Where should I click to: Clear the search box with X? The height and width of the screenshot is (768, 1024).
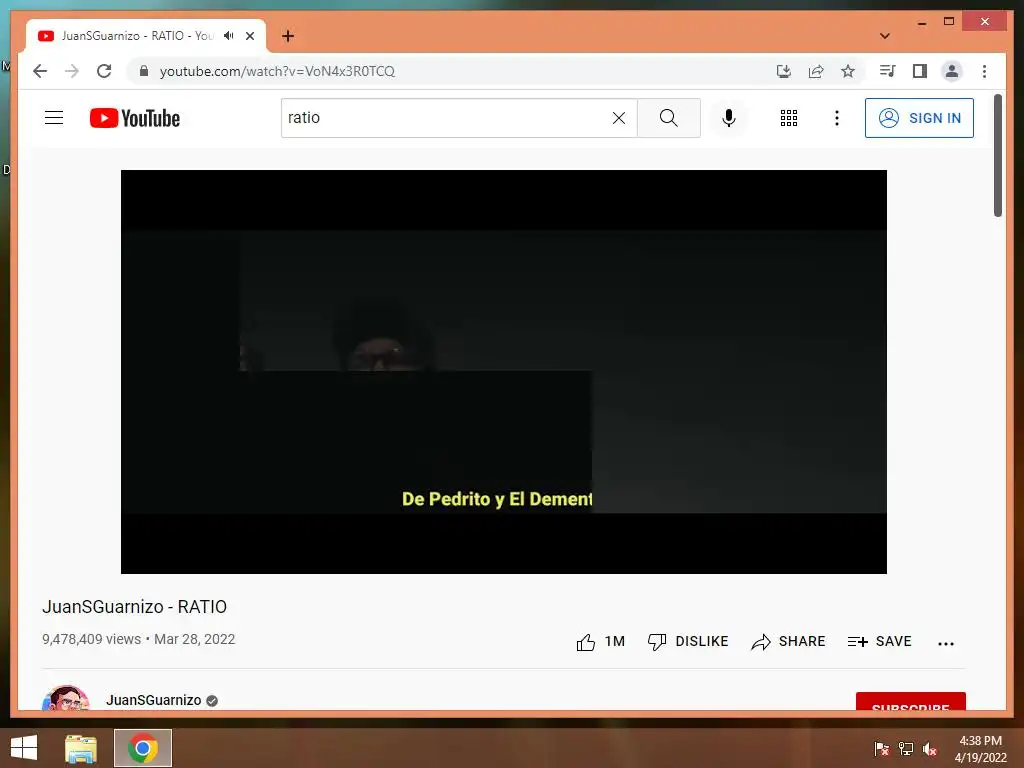point(618,118)
